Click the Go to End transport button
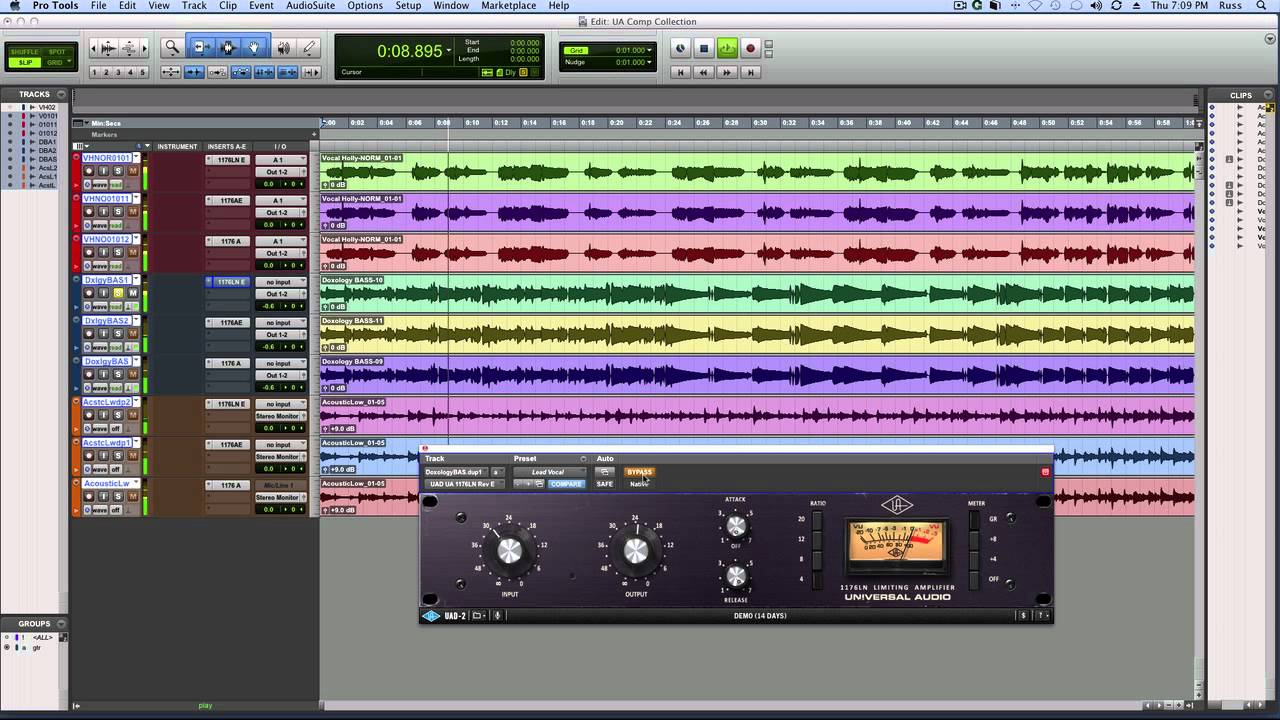The width and height of the screenshot is (1280, 720). pyautogui.click(x=750, y=72)
